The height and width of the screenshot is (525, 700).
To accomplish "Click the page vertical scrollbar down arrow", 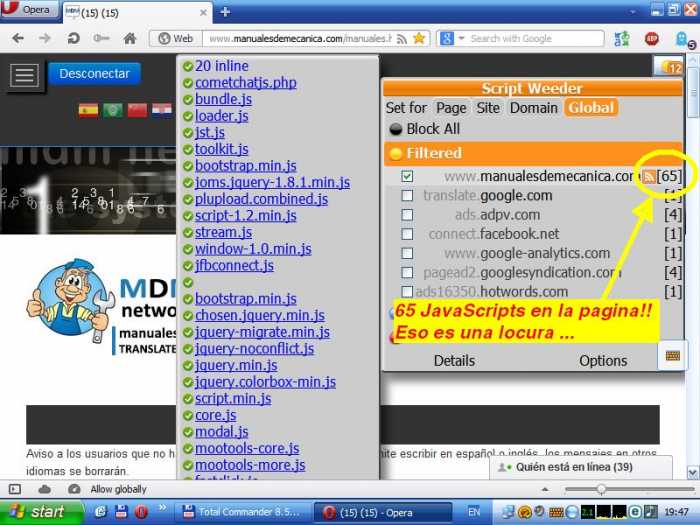I will (693, 472).
